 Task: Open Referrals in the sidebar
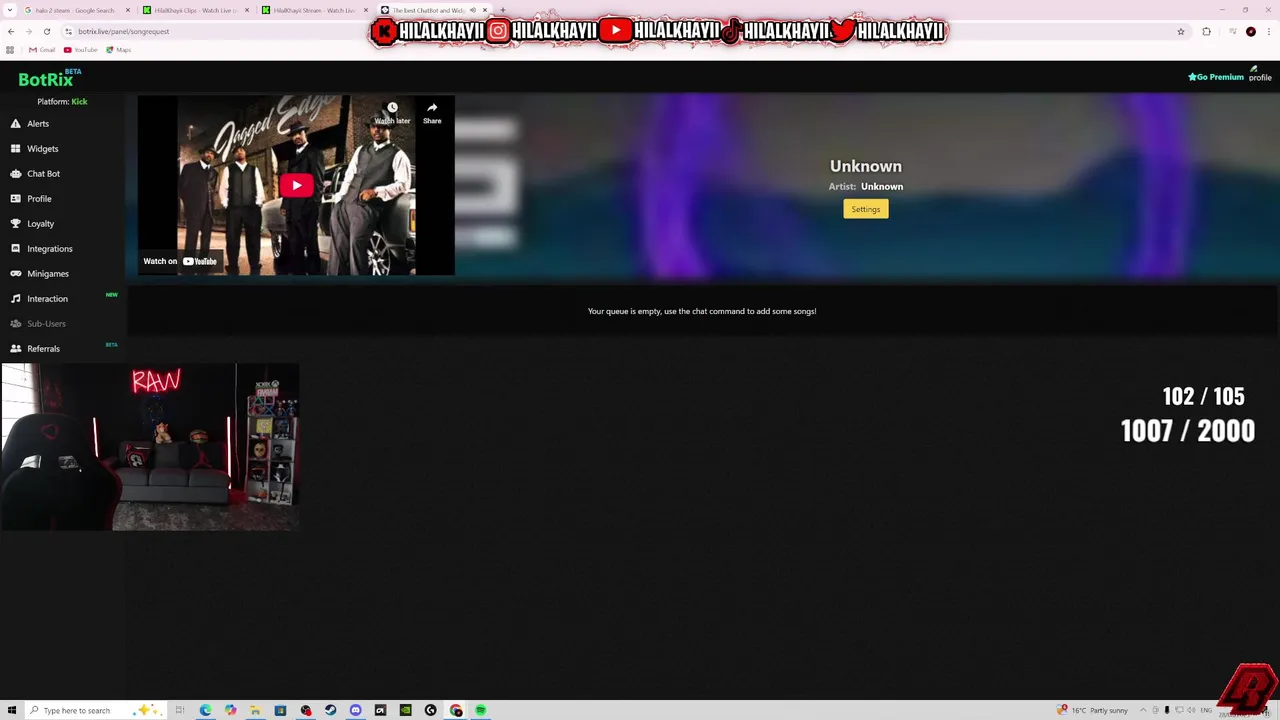coord(43,349)
